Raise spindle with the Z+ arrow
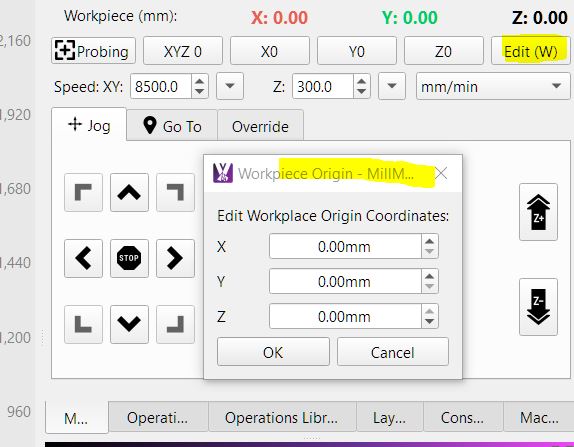 pyautogui.click(x=538, y=212)
